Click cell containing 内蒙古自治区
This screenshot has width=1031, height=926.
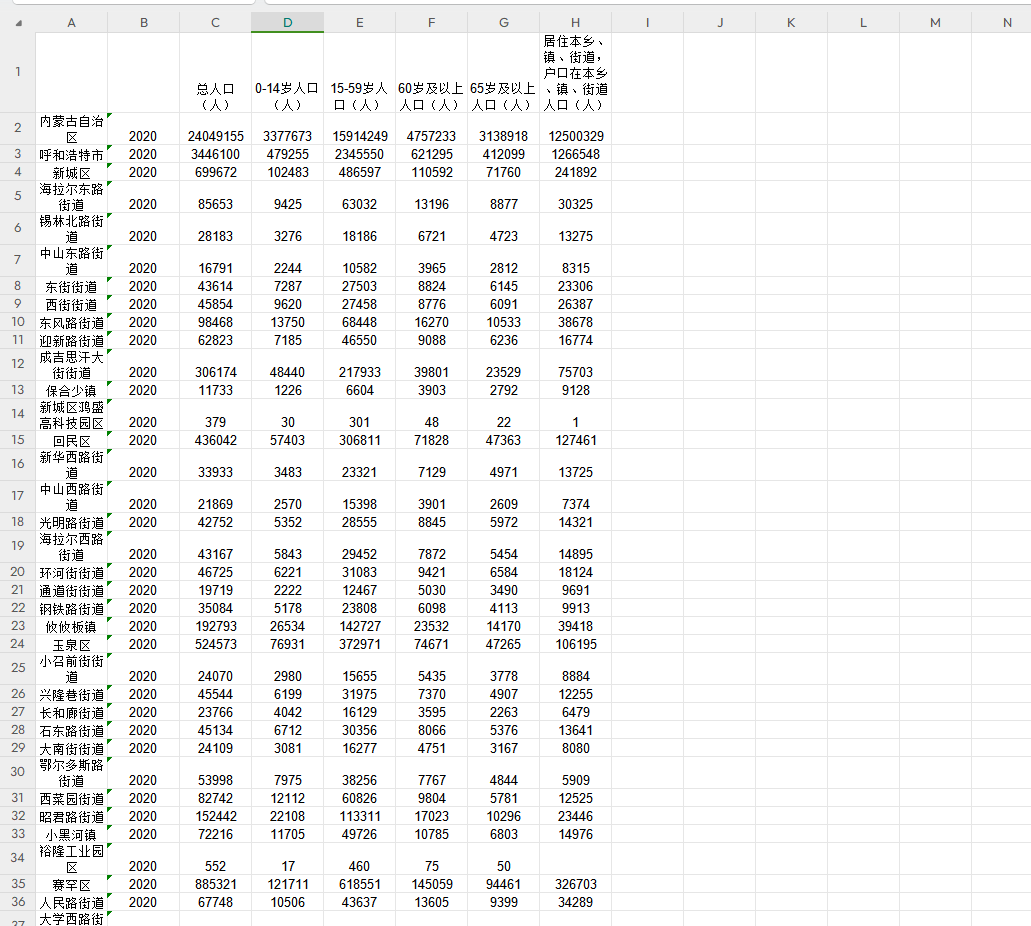coord(71,129)
